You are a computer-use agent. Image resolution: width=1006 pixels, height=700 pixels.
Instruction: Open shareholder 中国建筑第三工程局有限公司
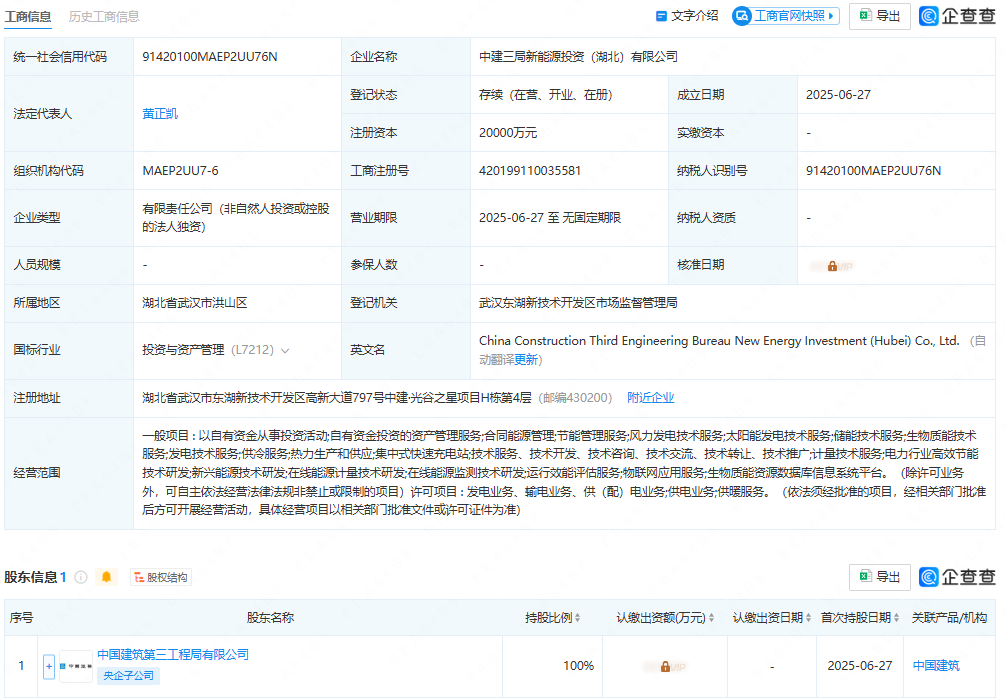[173, 654]
